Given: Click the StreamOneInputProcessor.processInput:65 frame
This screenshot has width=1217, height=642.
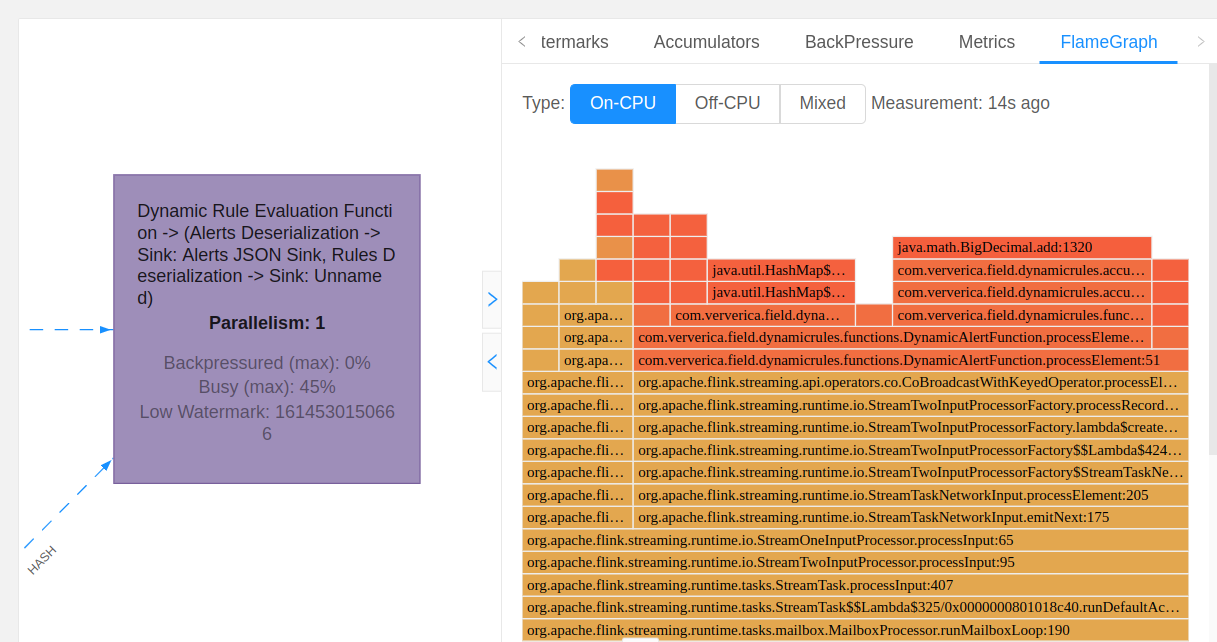Looking at the screenshot, I should [855, 540].
